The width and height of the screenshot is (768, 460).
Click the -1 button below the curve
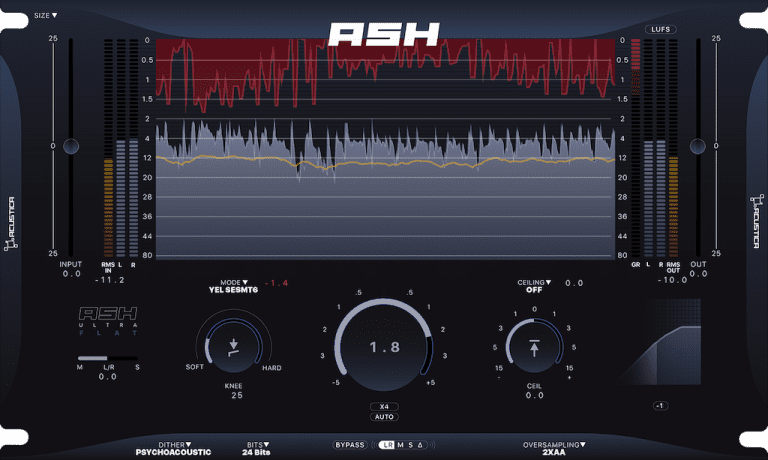click(x=658, y=405)
